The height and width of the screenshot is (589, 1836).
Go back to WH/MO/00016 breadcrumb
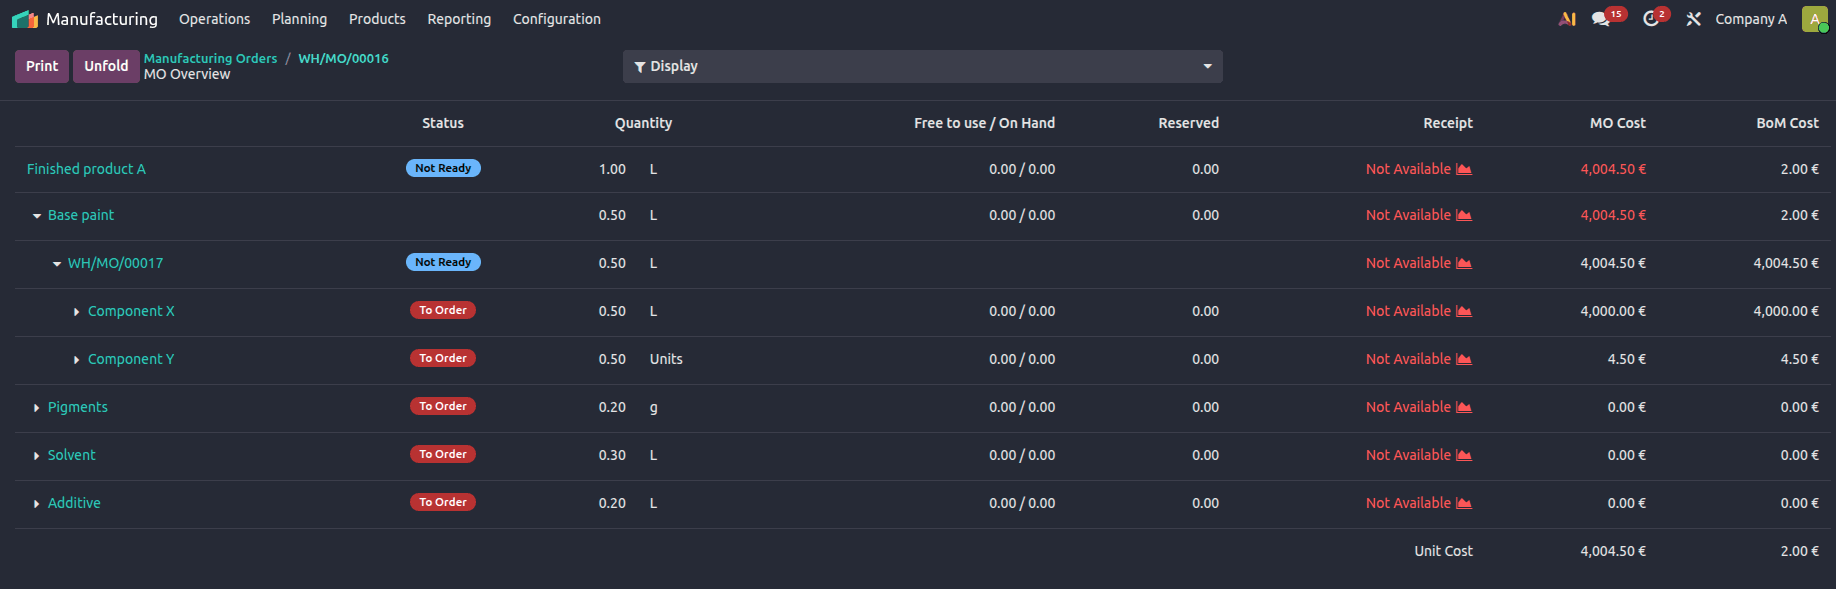point(343,58)
